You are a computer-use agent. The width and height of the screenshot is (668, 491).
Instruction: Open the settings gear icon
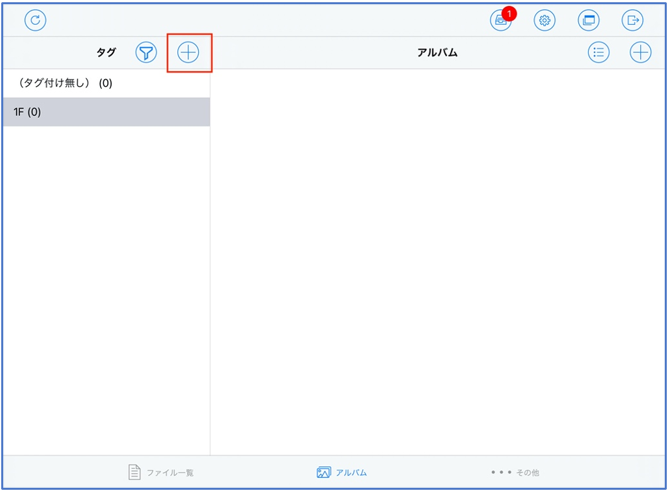(544, 20)
